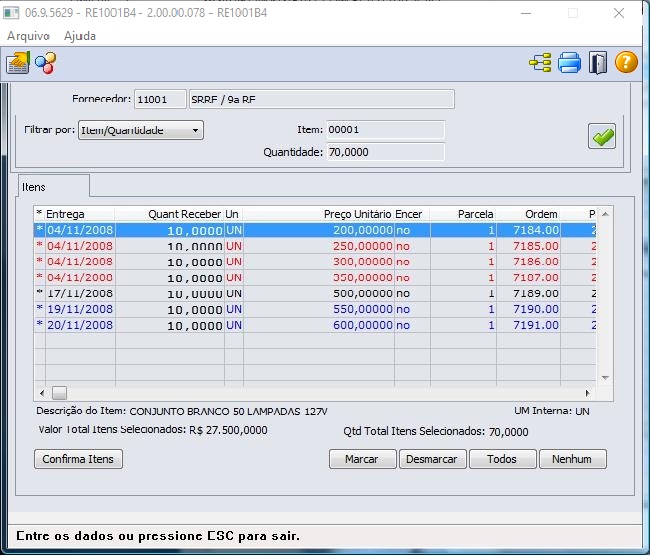
Task: Toggle asterisk mark on row 20/11/2008
Action: tap(39, 325)
